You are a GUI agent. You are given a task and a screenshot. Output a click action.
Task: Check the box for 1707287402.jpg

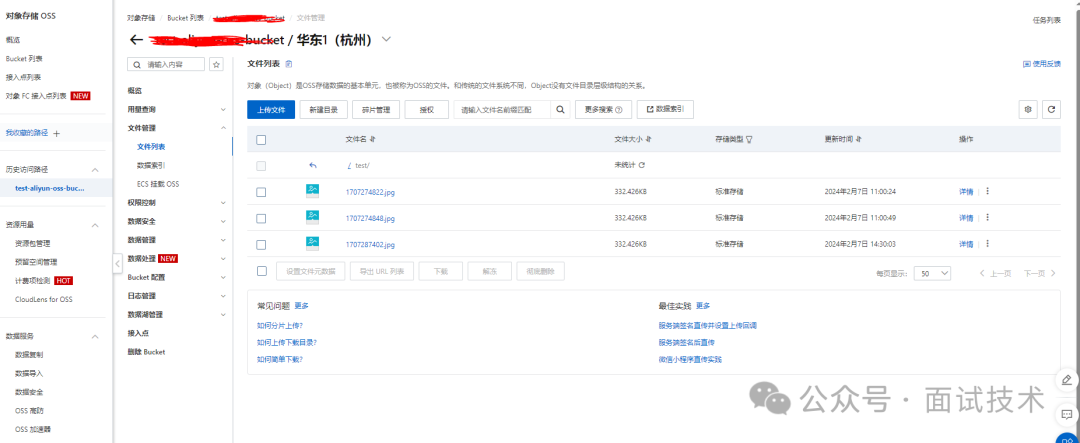pos(261,245)
